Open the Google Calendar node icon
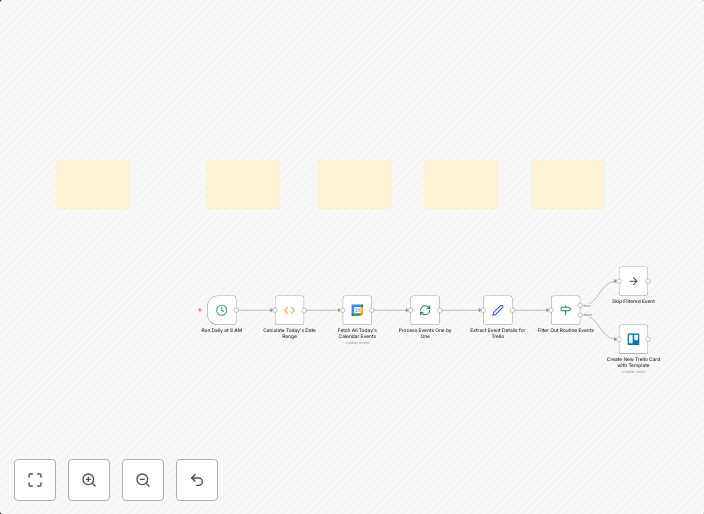The height and width of the screenshot is (514, 704). tap(357, 310)
